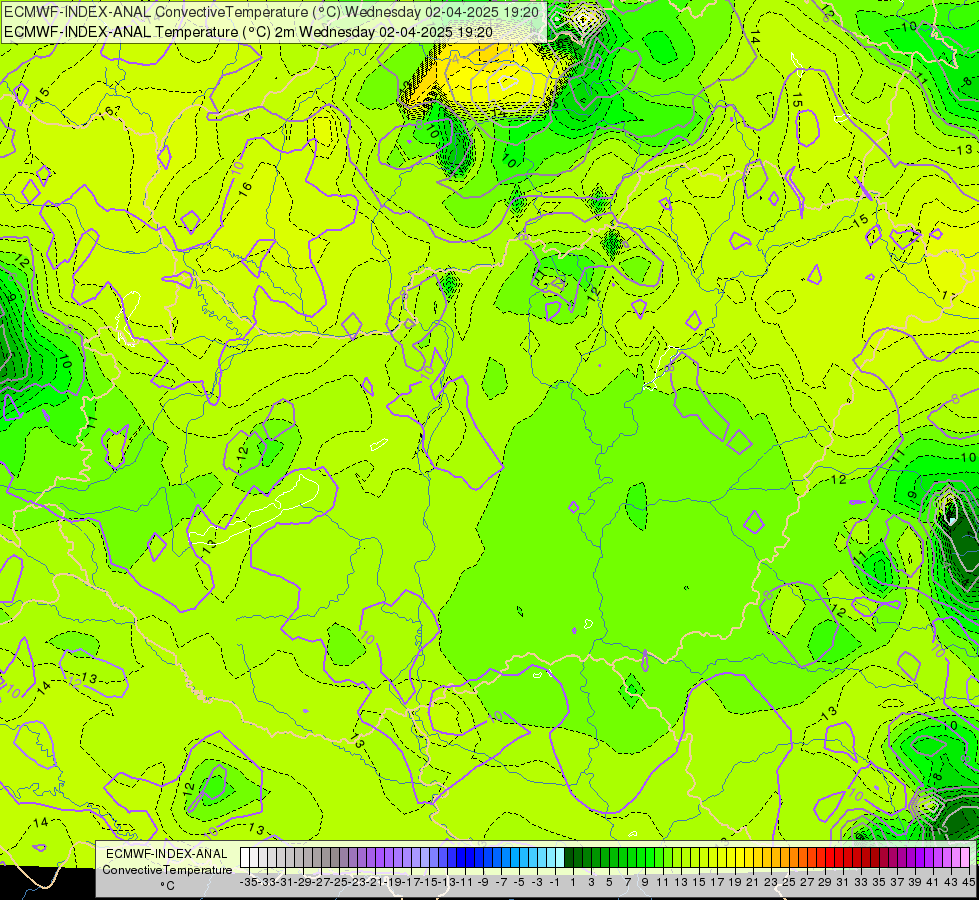
Task: Click the -35 legend scale value
Action: tap(249, 882)
